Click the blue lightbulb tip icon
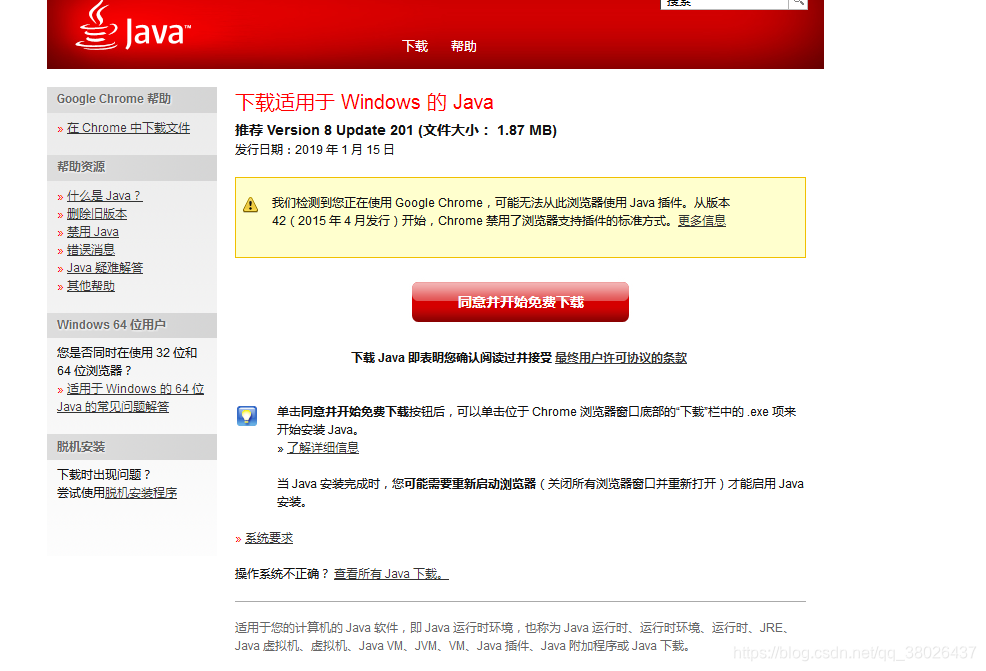Screen dimensions: 986x671 246,416
